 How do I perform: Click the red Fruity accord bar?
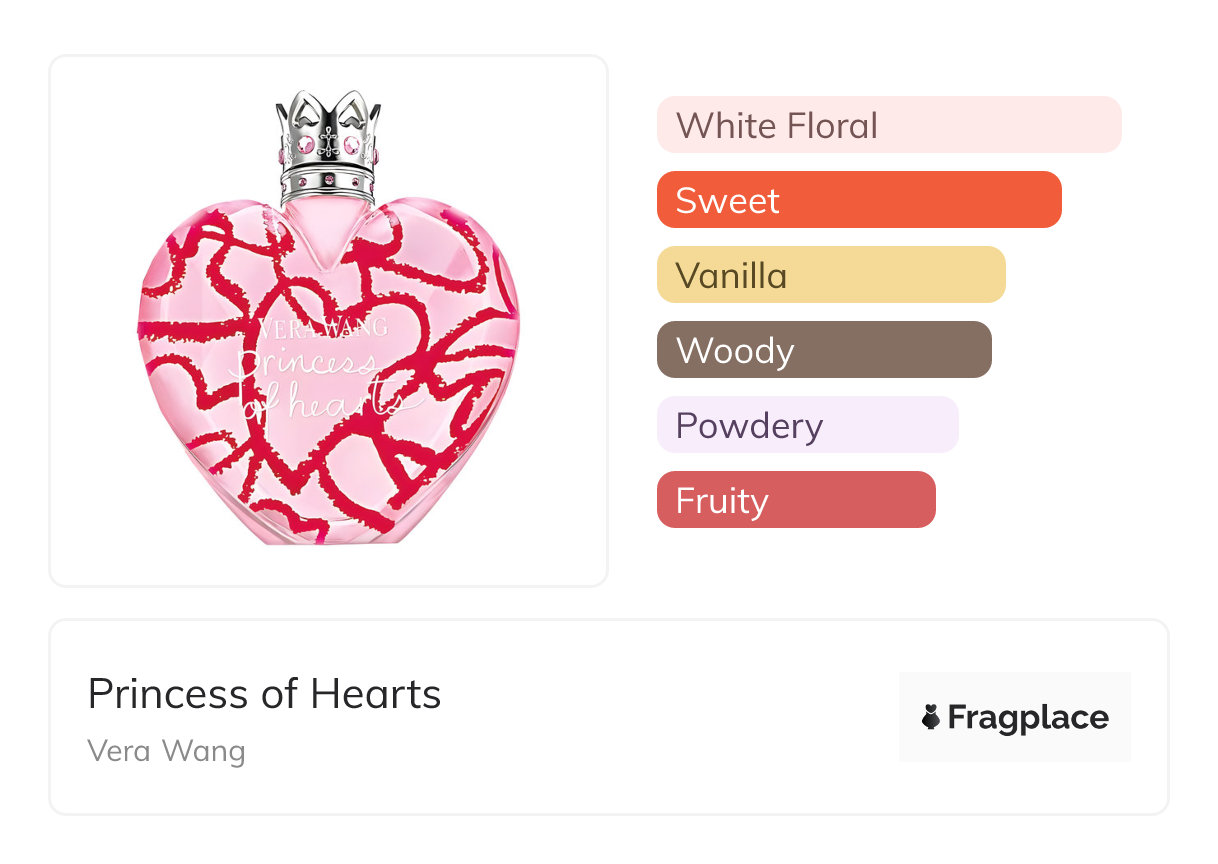pos(795,500)
